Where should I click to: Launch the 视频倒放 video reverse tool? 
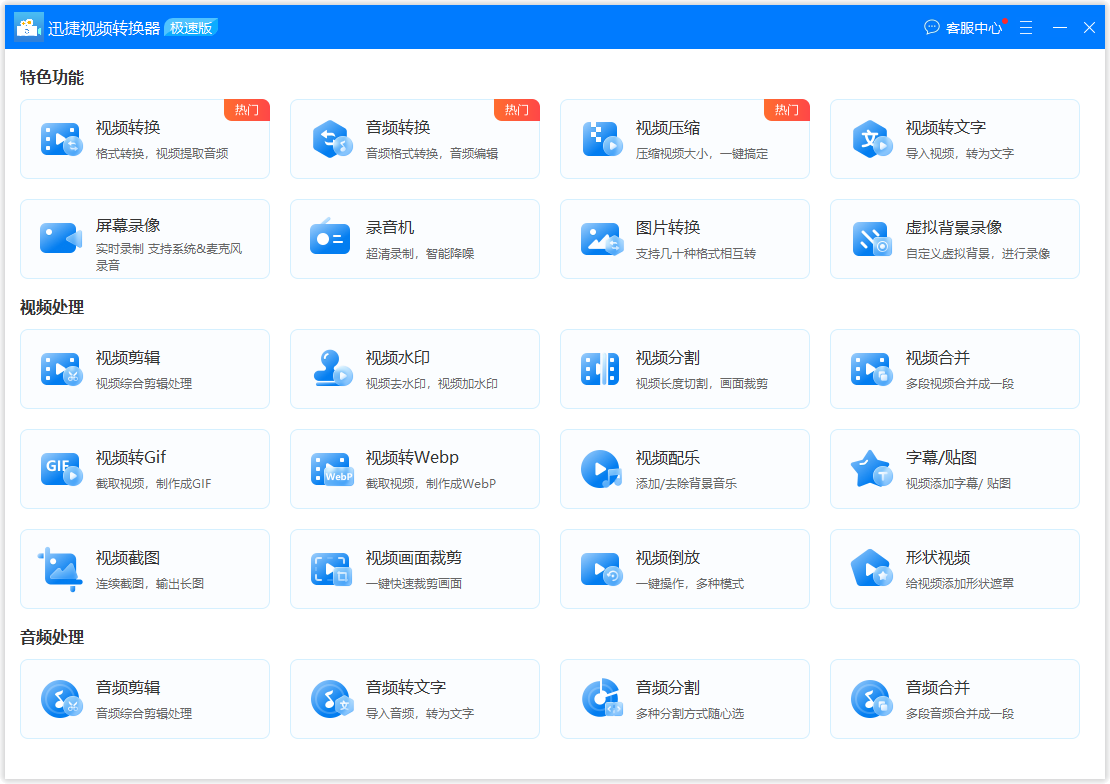[x=684, y=568]
